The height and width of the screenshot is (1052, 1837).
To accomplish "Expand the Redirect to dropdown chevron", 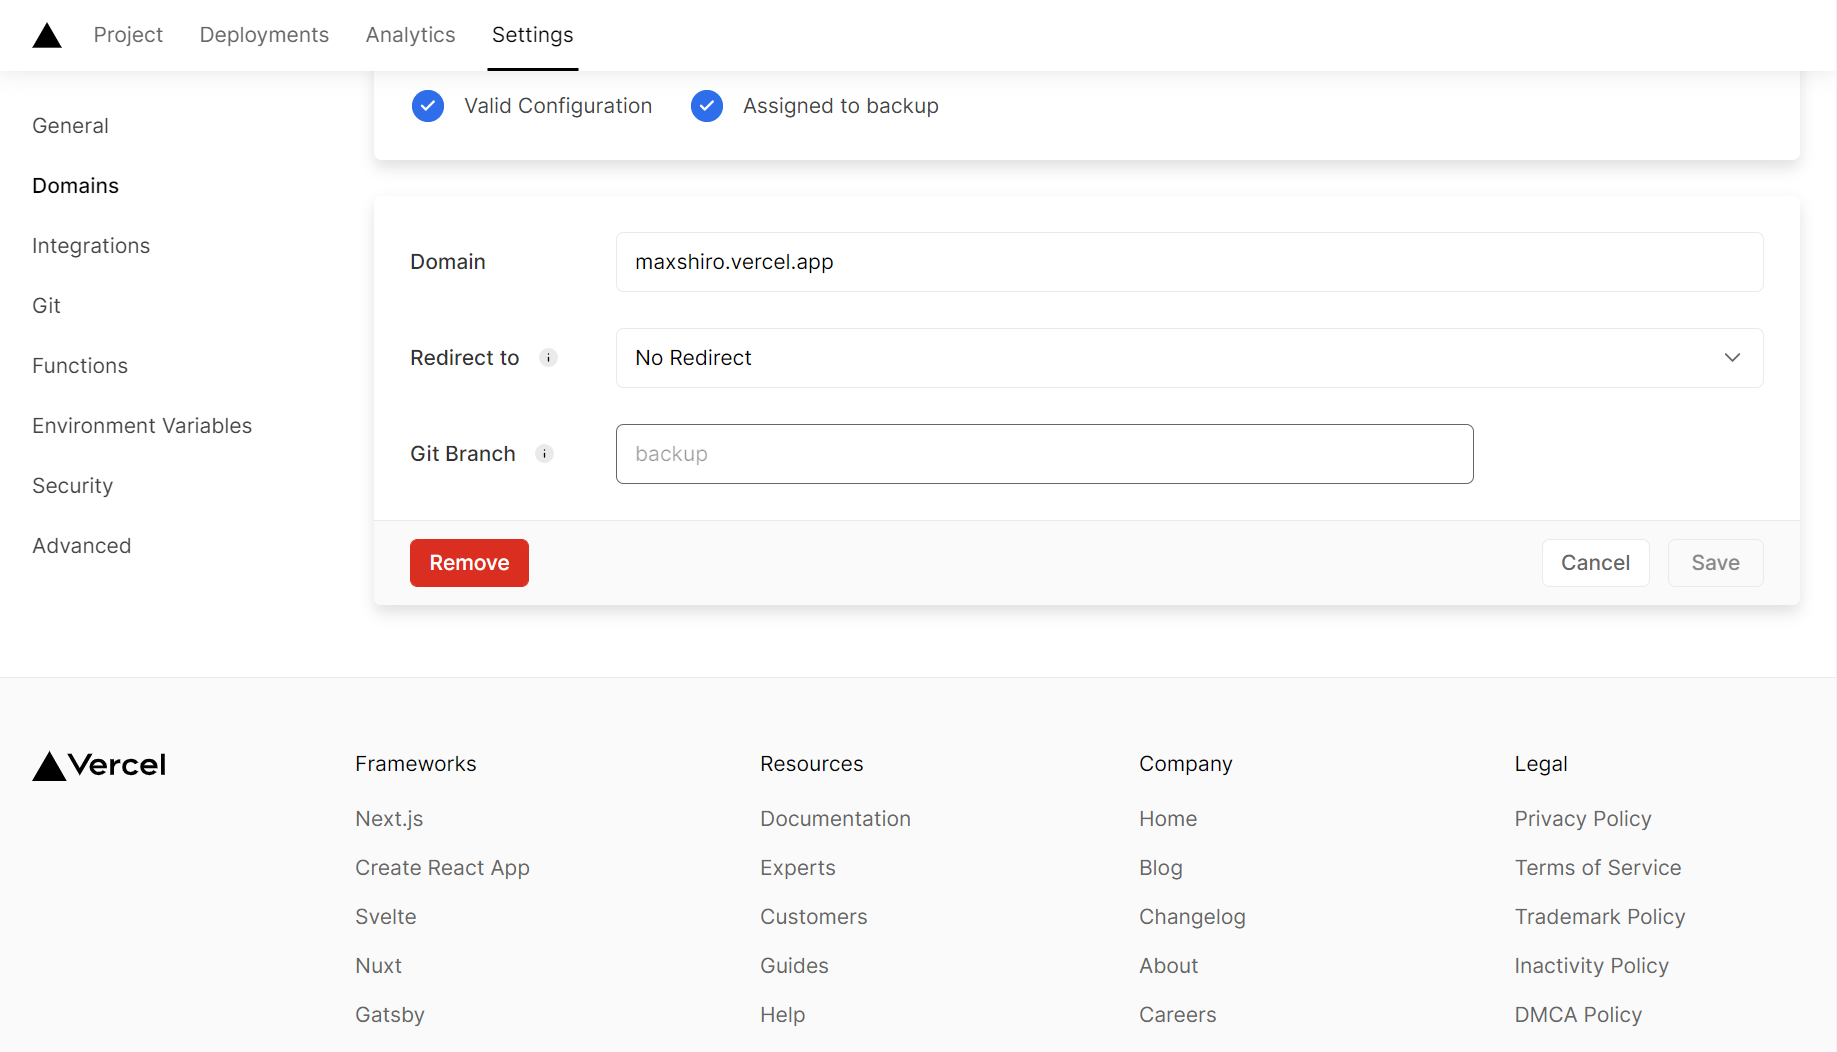I will 1732,358.
